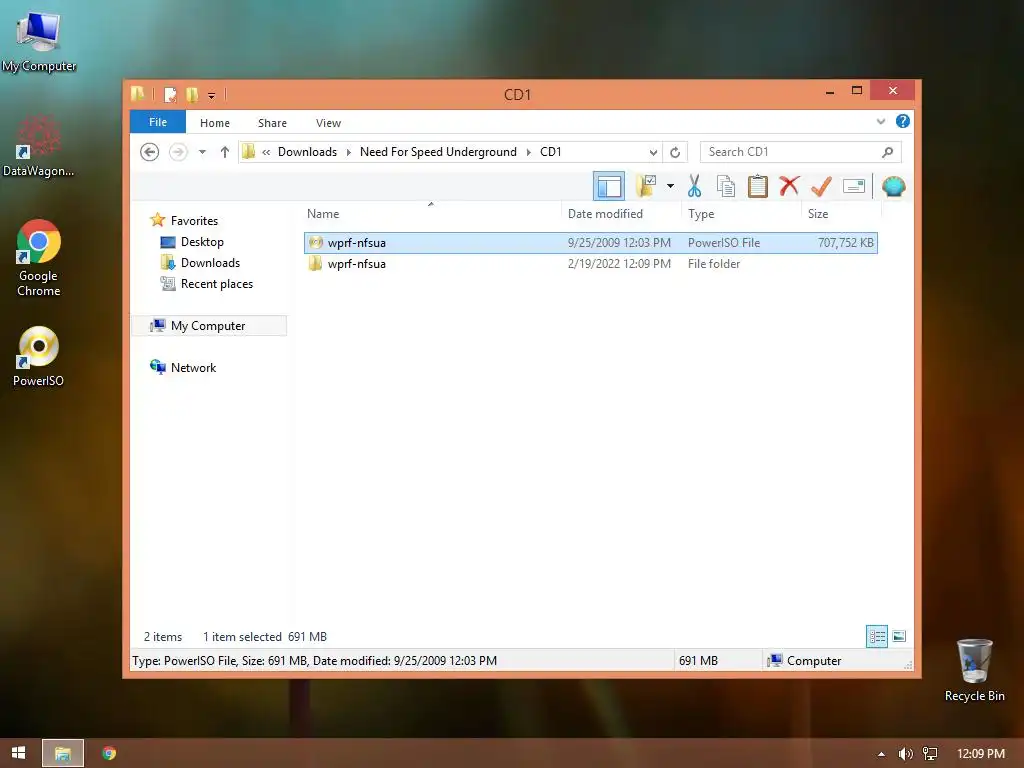Open Desktop in the navigation pane
The height and width of the screenshot is (768, 1024).
point(202,242)
